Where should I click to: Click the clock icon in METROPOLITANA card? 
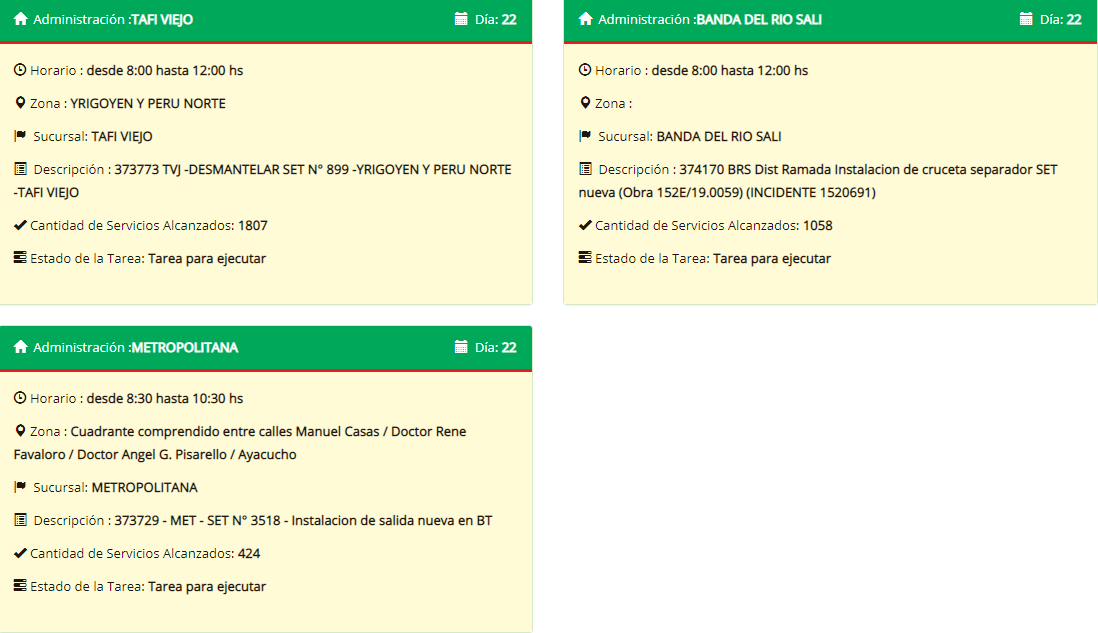(x=20, y=398)
